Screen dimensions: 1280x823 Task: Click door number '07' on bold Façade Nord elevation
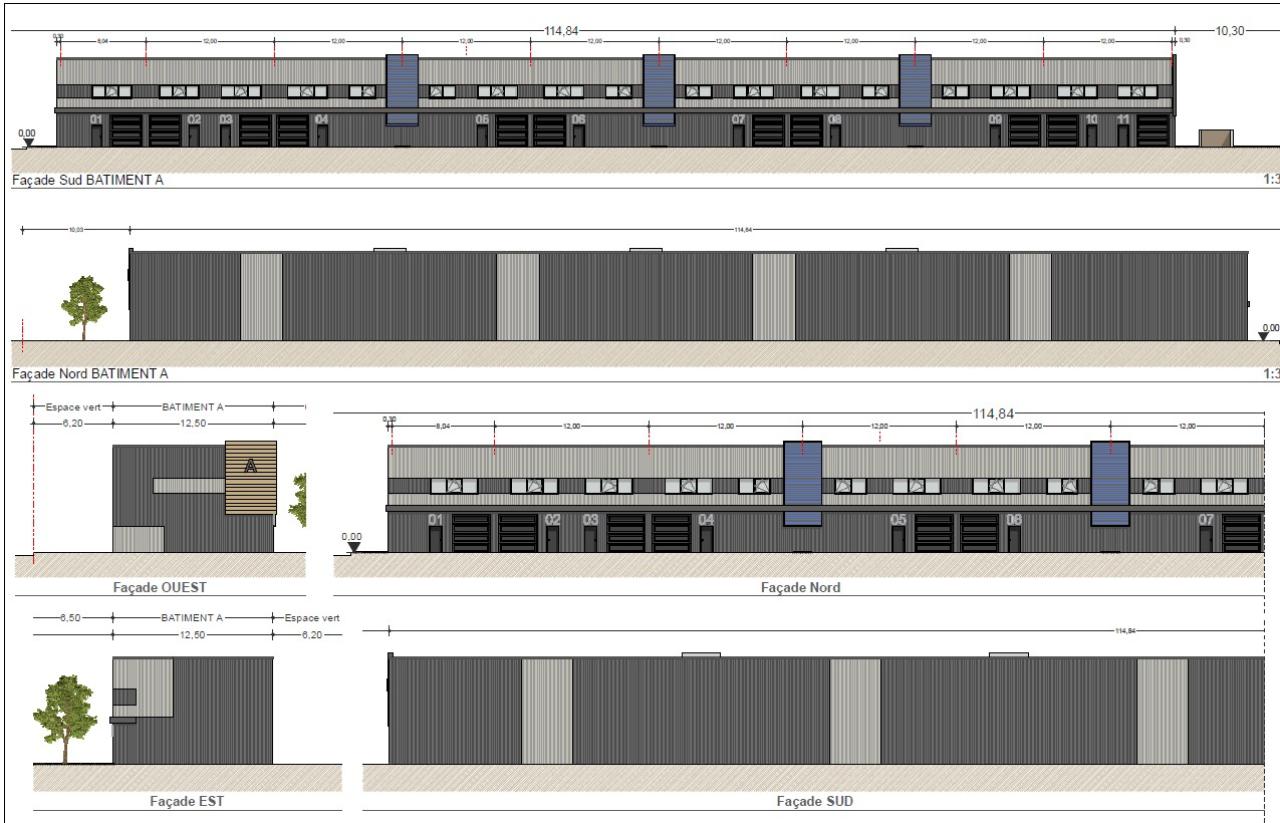[x=1205, y=520]
